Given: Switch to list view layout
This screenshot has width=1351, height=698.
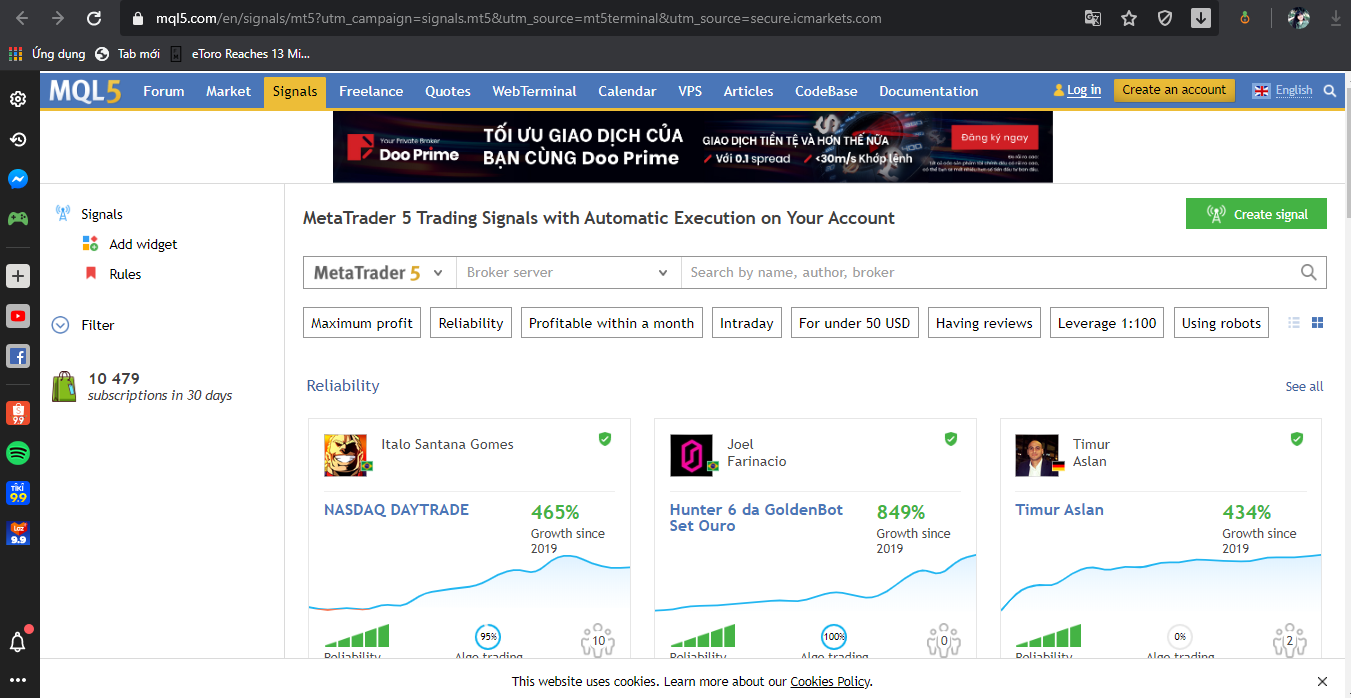Looking at the screenshot, I should [x=1294, y=323].
